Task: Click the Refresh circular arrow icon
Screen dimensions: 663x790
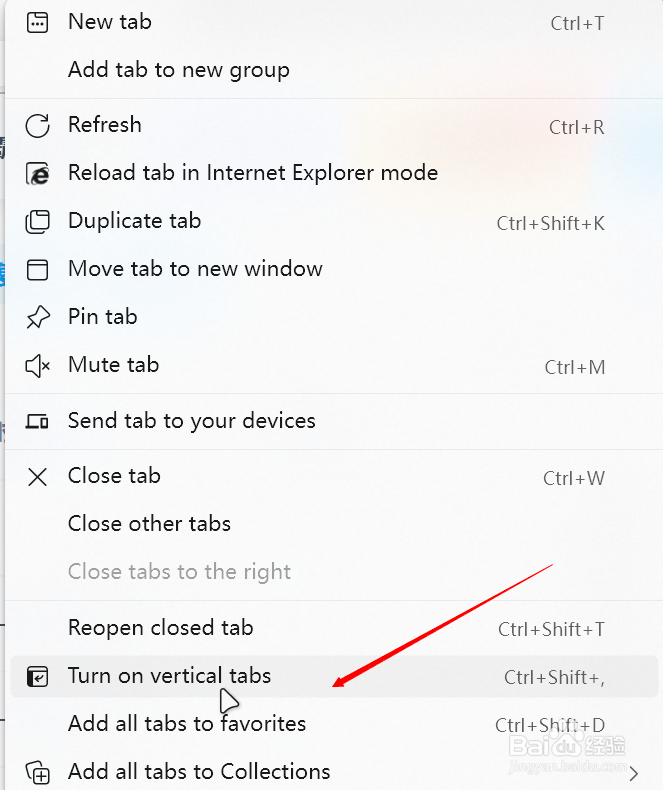Action: tap(37, 126)
